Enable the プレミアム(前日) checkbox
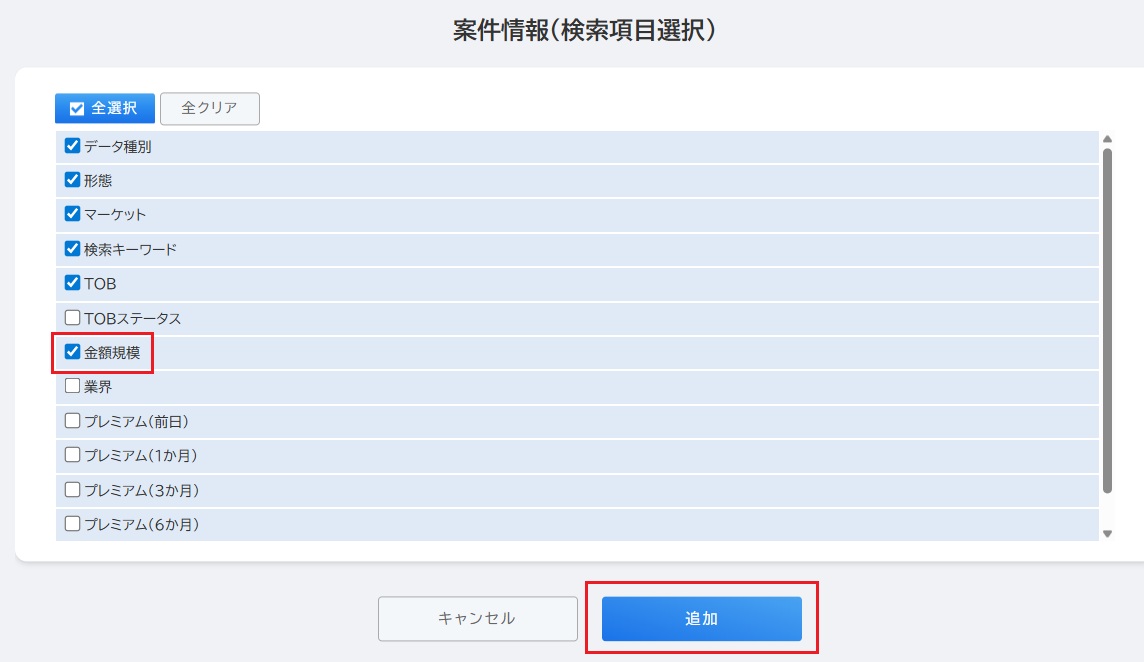The width and height of the screenshot is (1144, 662). [72, 421]
